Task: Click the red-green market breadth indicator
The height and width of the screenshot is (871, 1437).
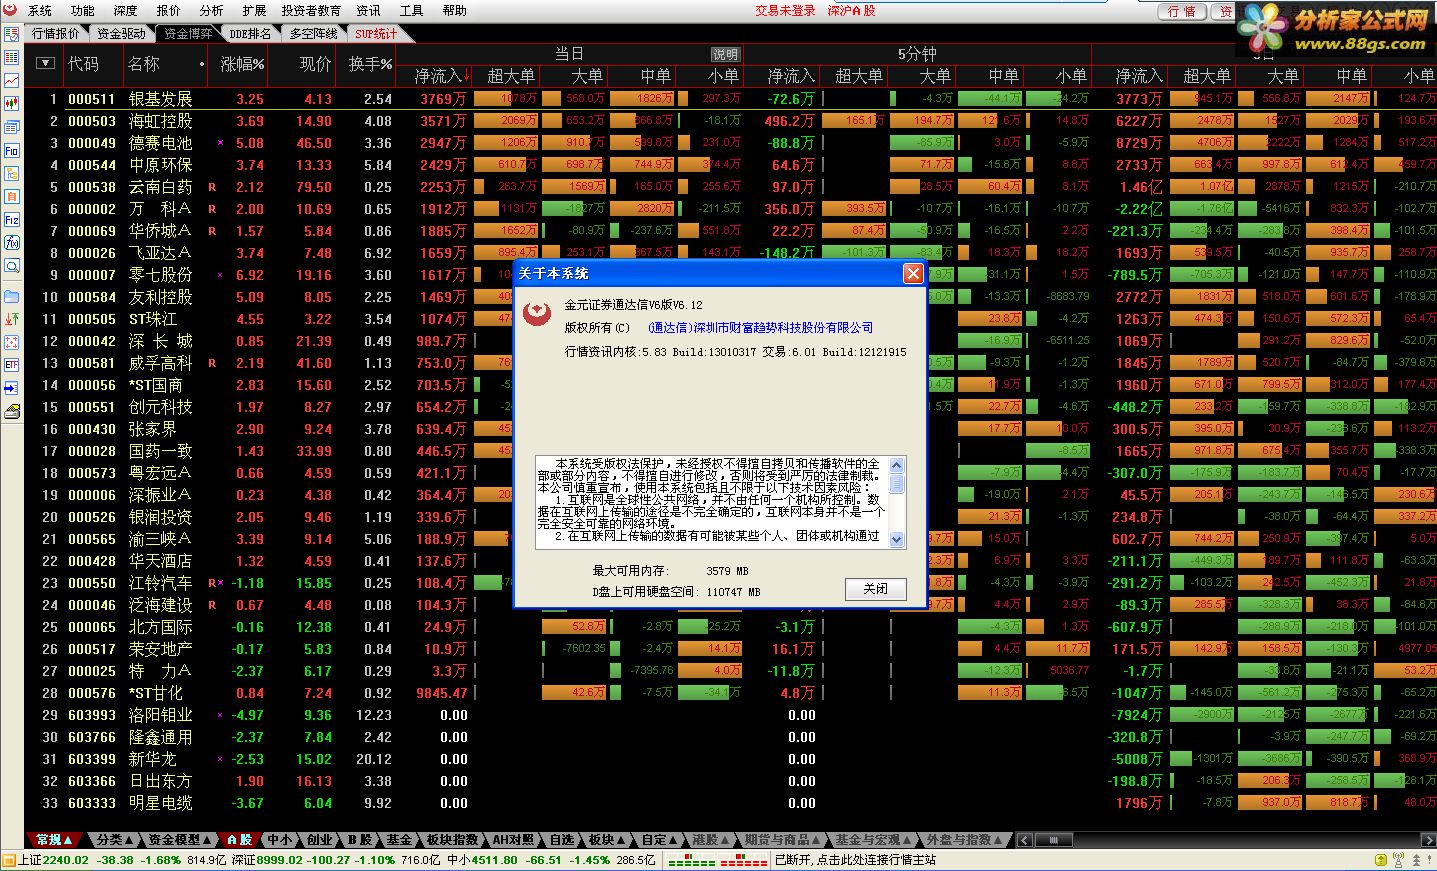Action: [718, 860]
